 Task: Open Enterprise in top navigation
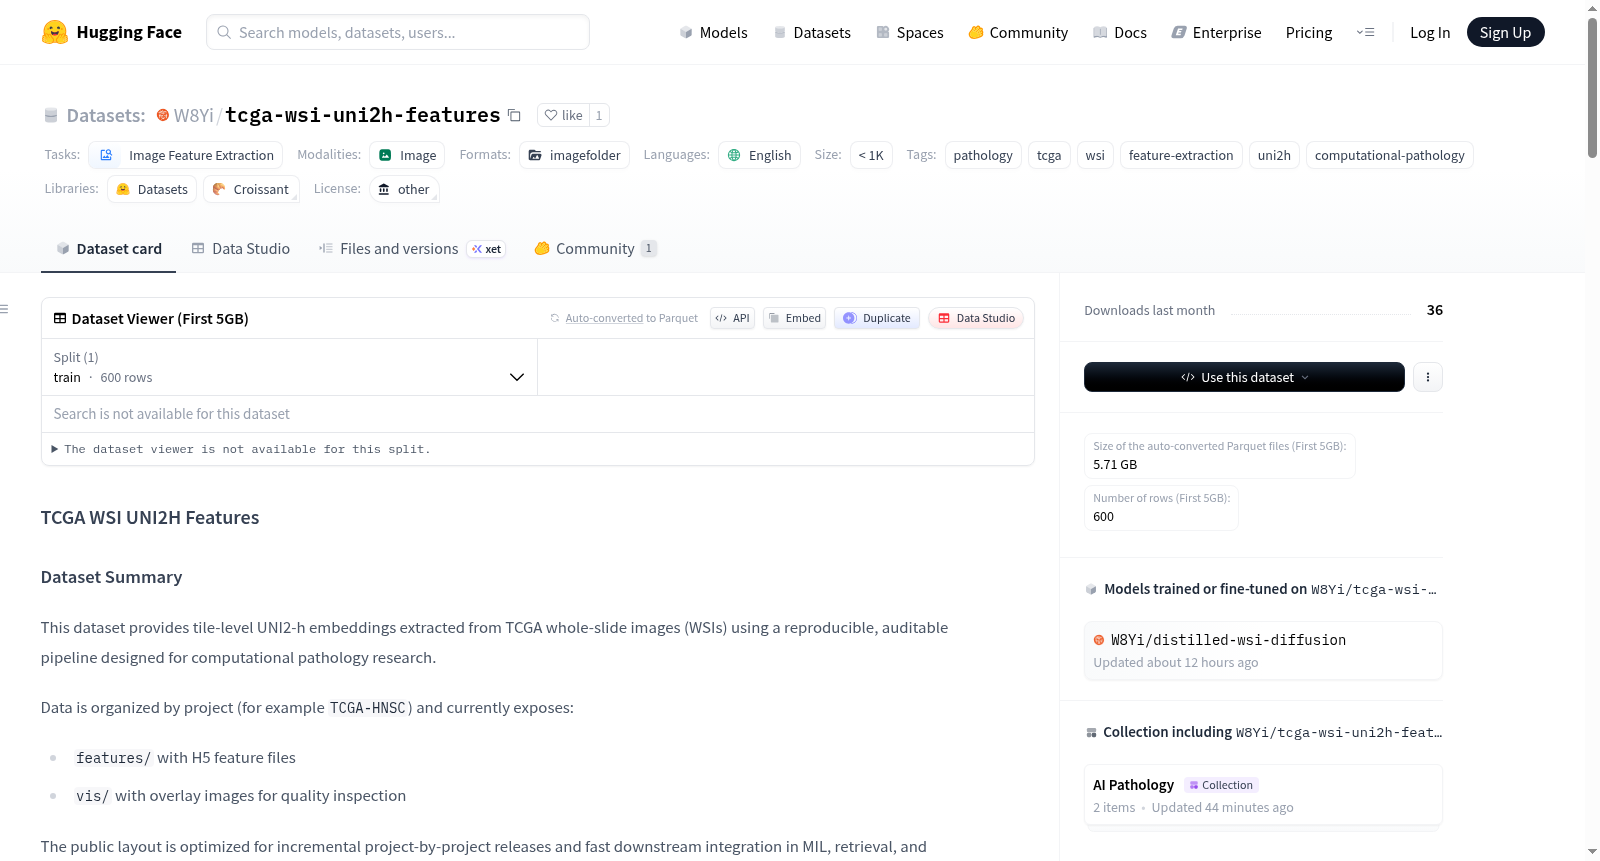(x=1216, y=32)
